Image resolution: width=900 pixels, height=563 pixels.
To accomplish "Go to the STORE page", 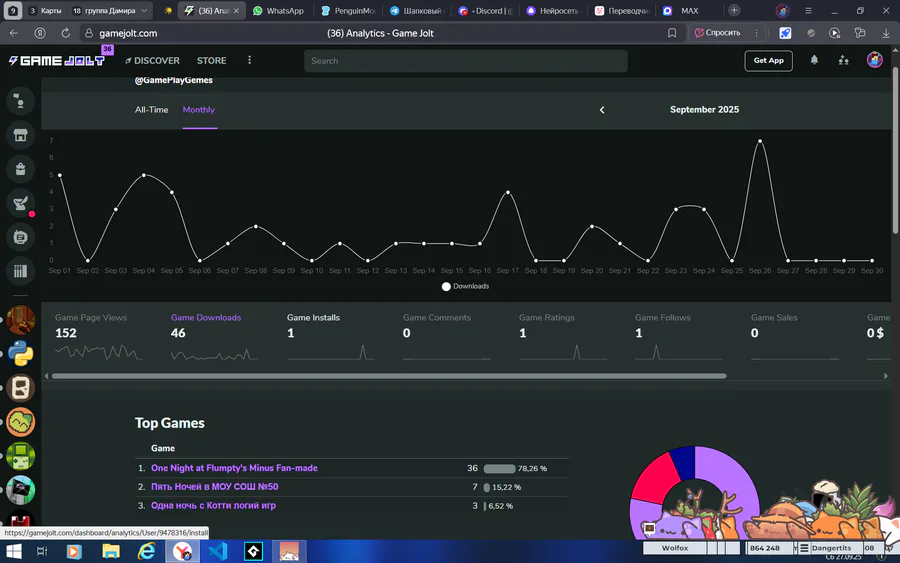I will point(211,60).
